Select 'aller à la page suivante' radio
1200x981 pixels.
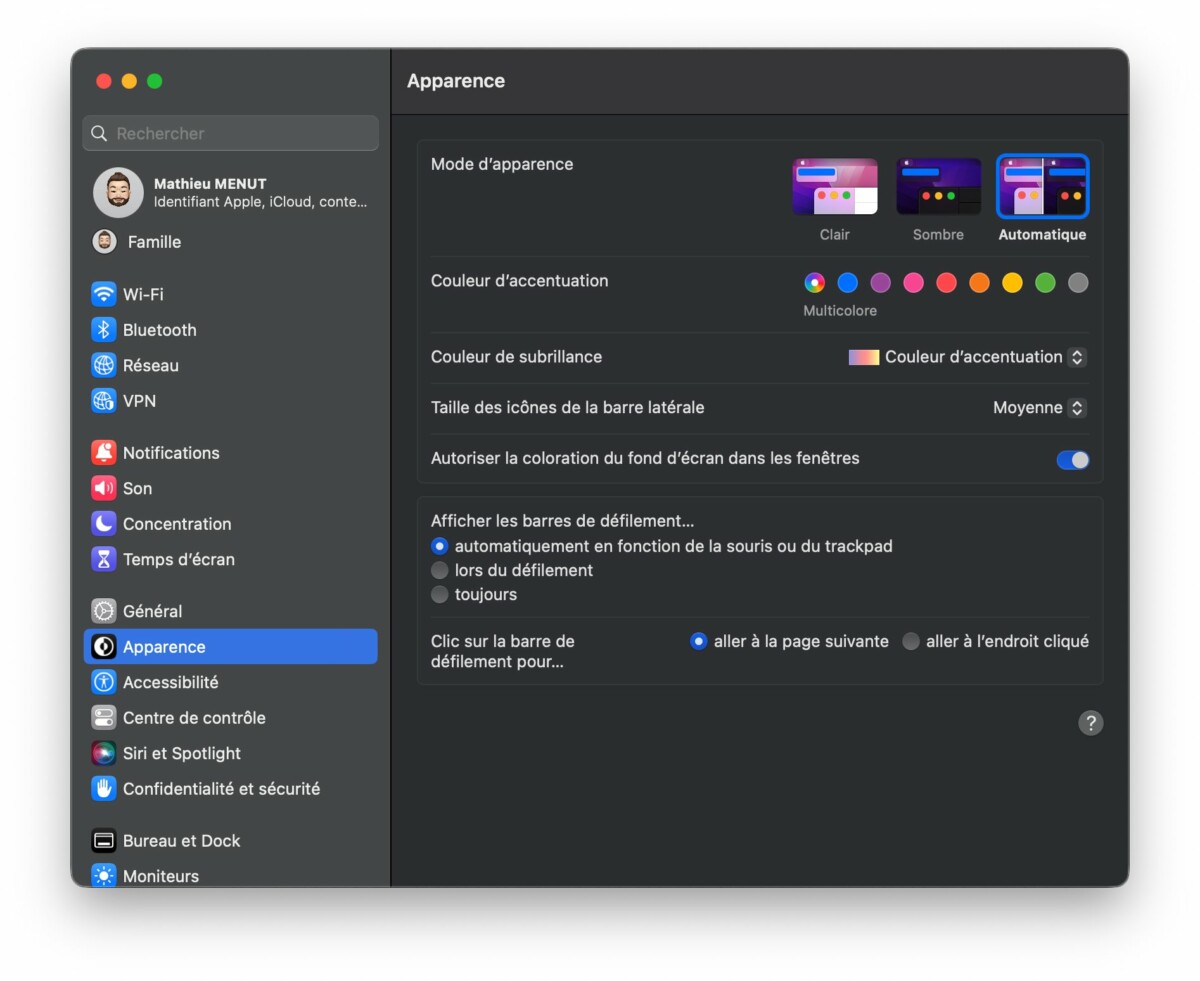[x=698, y=641]
